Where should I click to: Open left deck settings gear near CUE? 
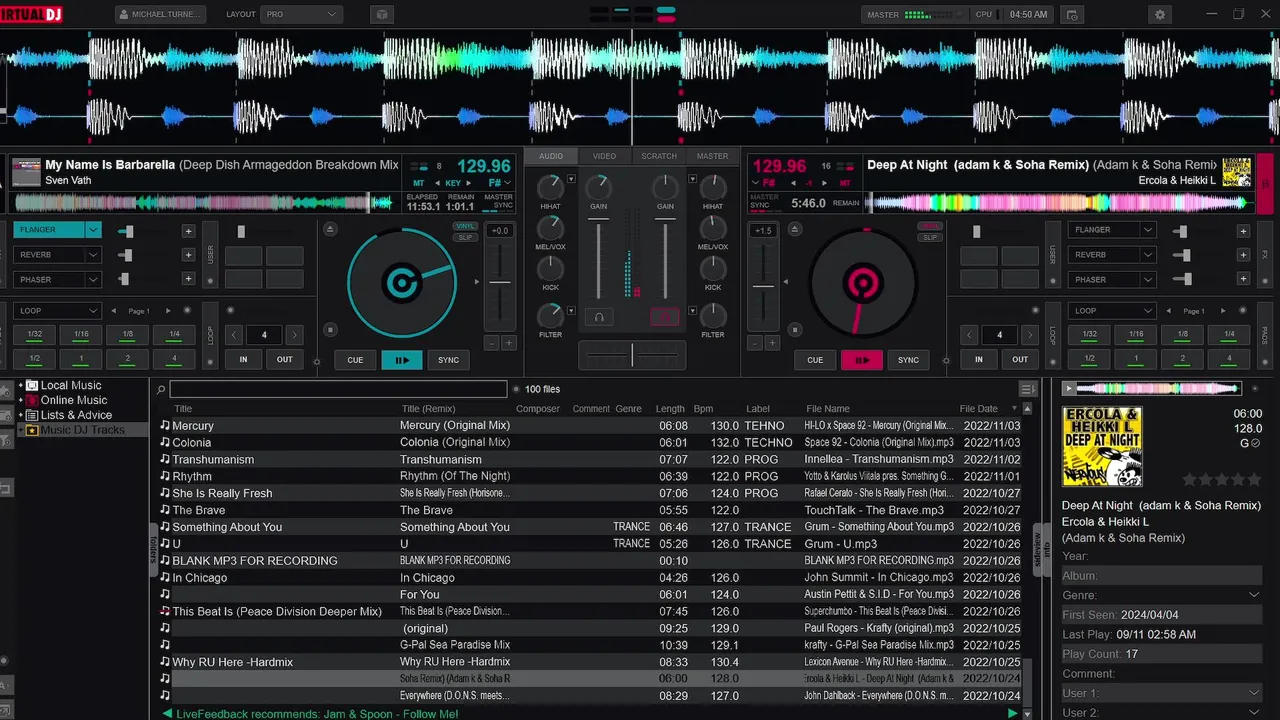(317, 362)
